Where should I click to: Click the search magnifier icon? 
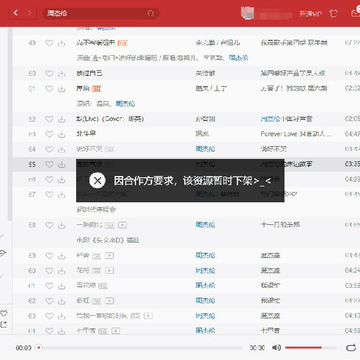point(151,13)
